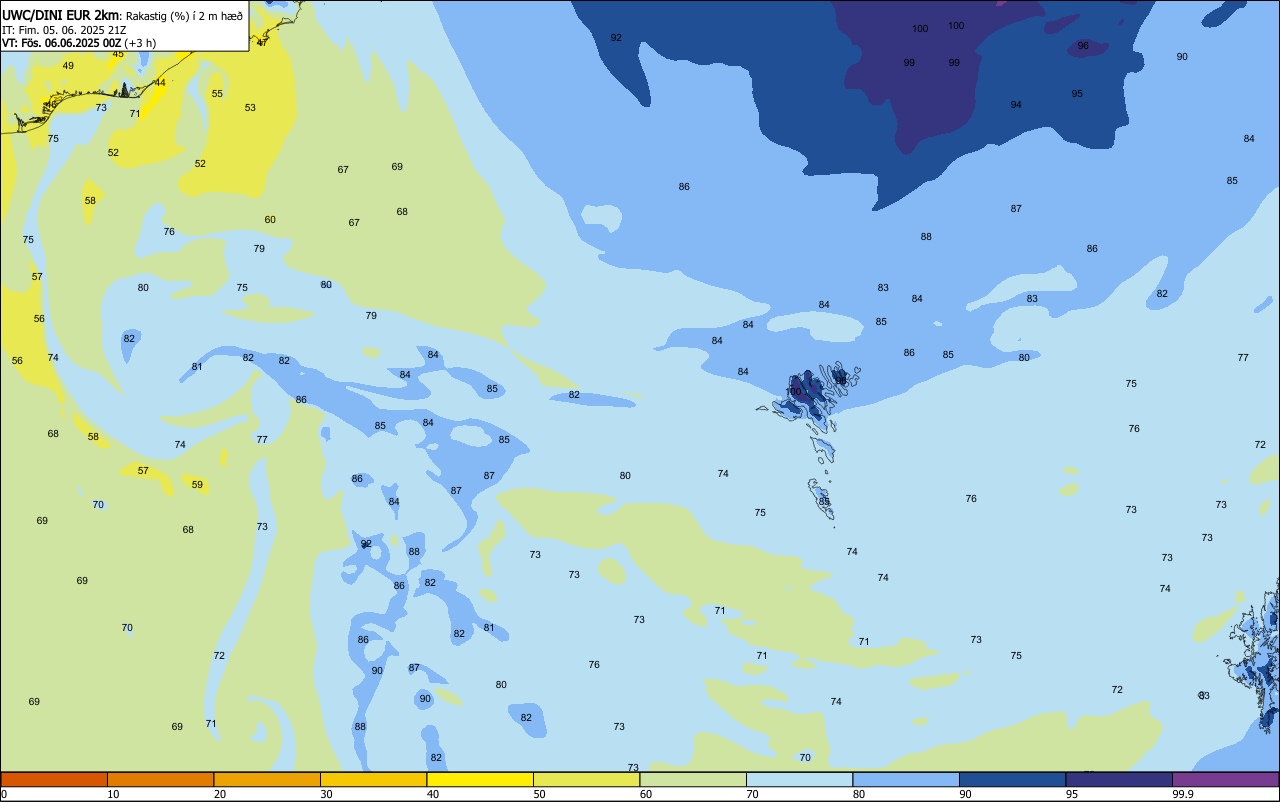
Task: Click the dark blue 90–95 legend swatch
Action: coord(1012,779)
